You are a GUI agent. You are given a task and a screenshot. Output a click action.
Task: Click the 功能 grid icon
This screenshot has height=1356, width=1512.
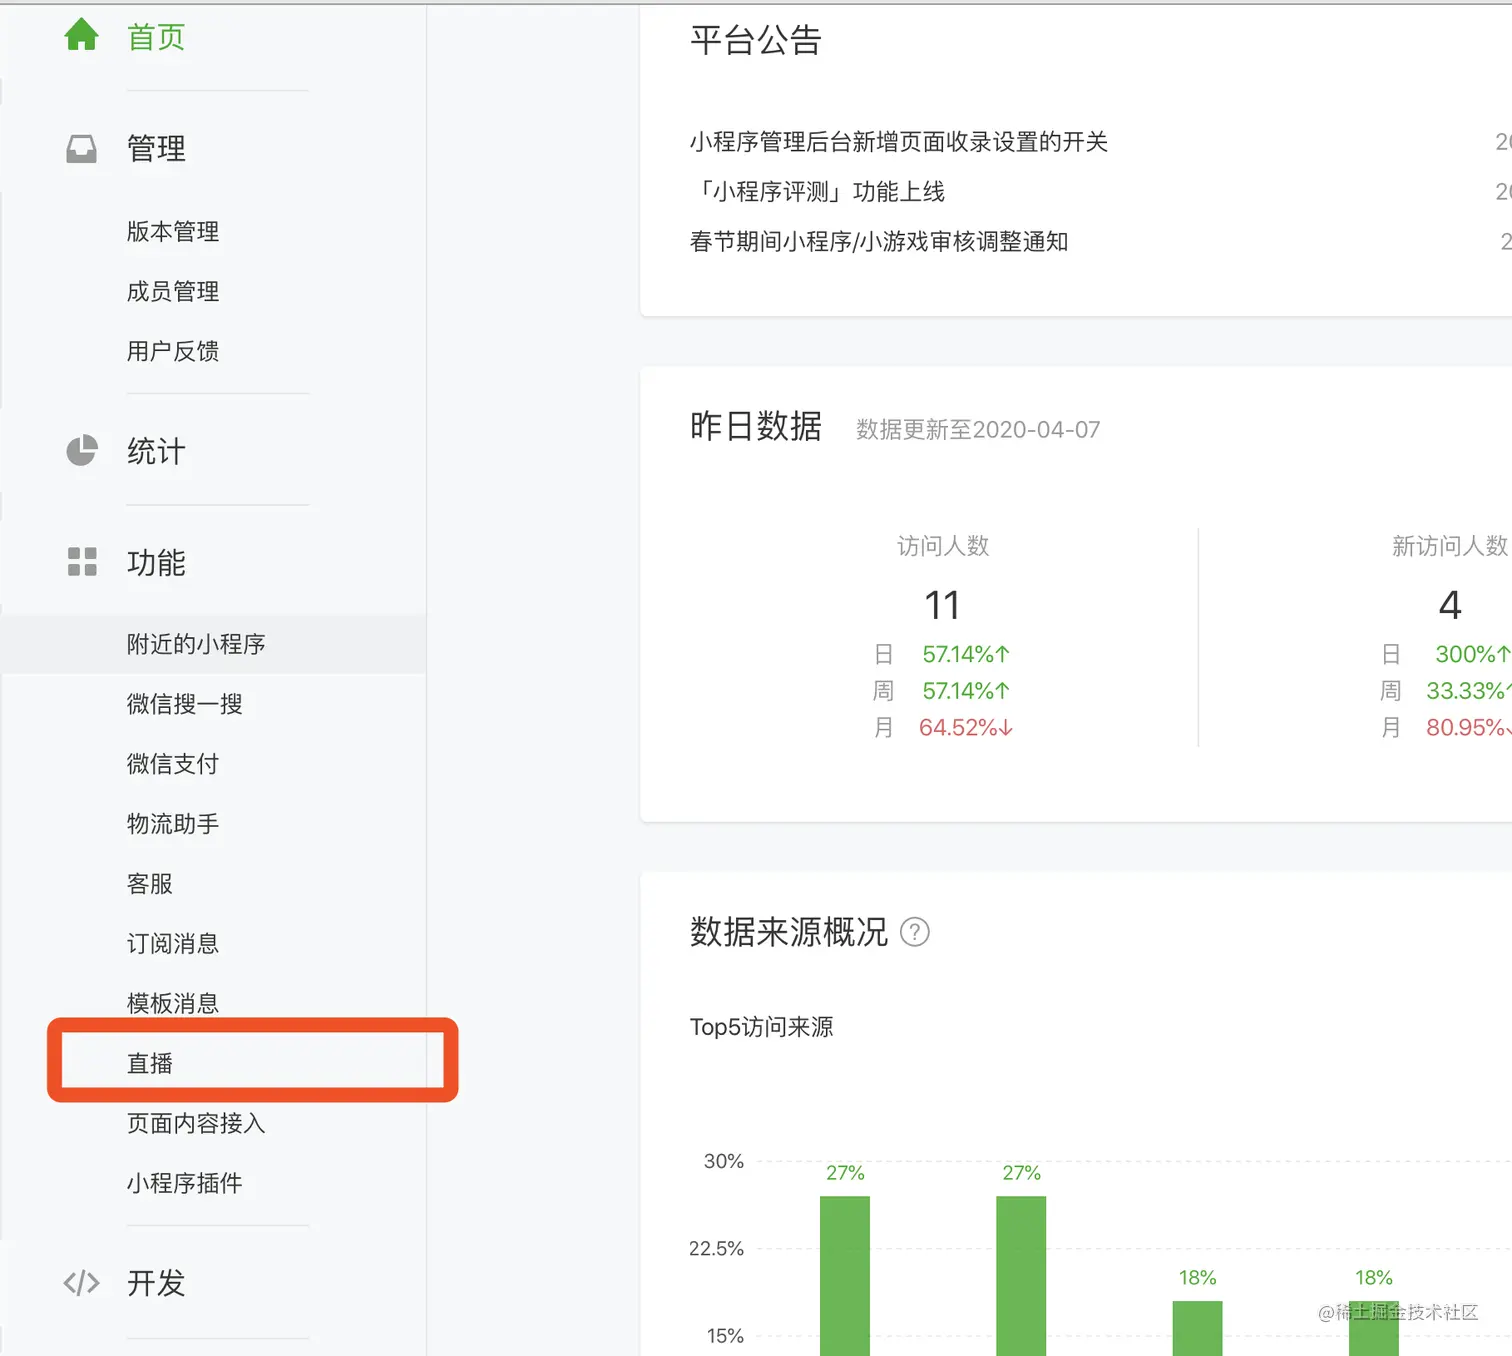pyautogui.click(x=81, y=562)
